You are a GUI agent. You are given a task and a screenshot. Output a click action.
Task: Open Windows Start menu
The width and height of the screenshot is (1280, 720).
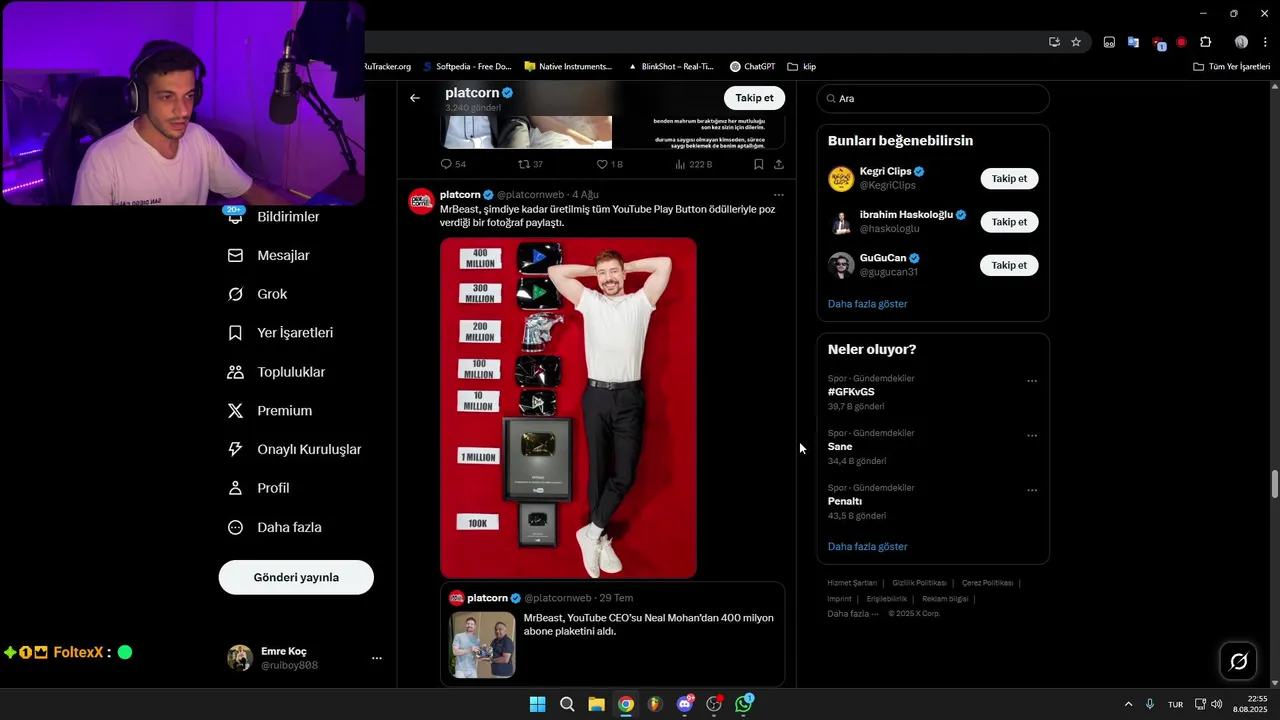(537, 704)
